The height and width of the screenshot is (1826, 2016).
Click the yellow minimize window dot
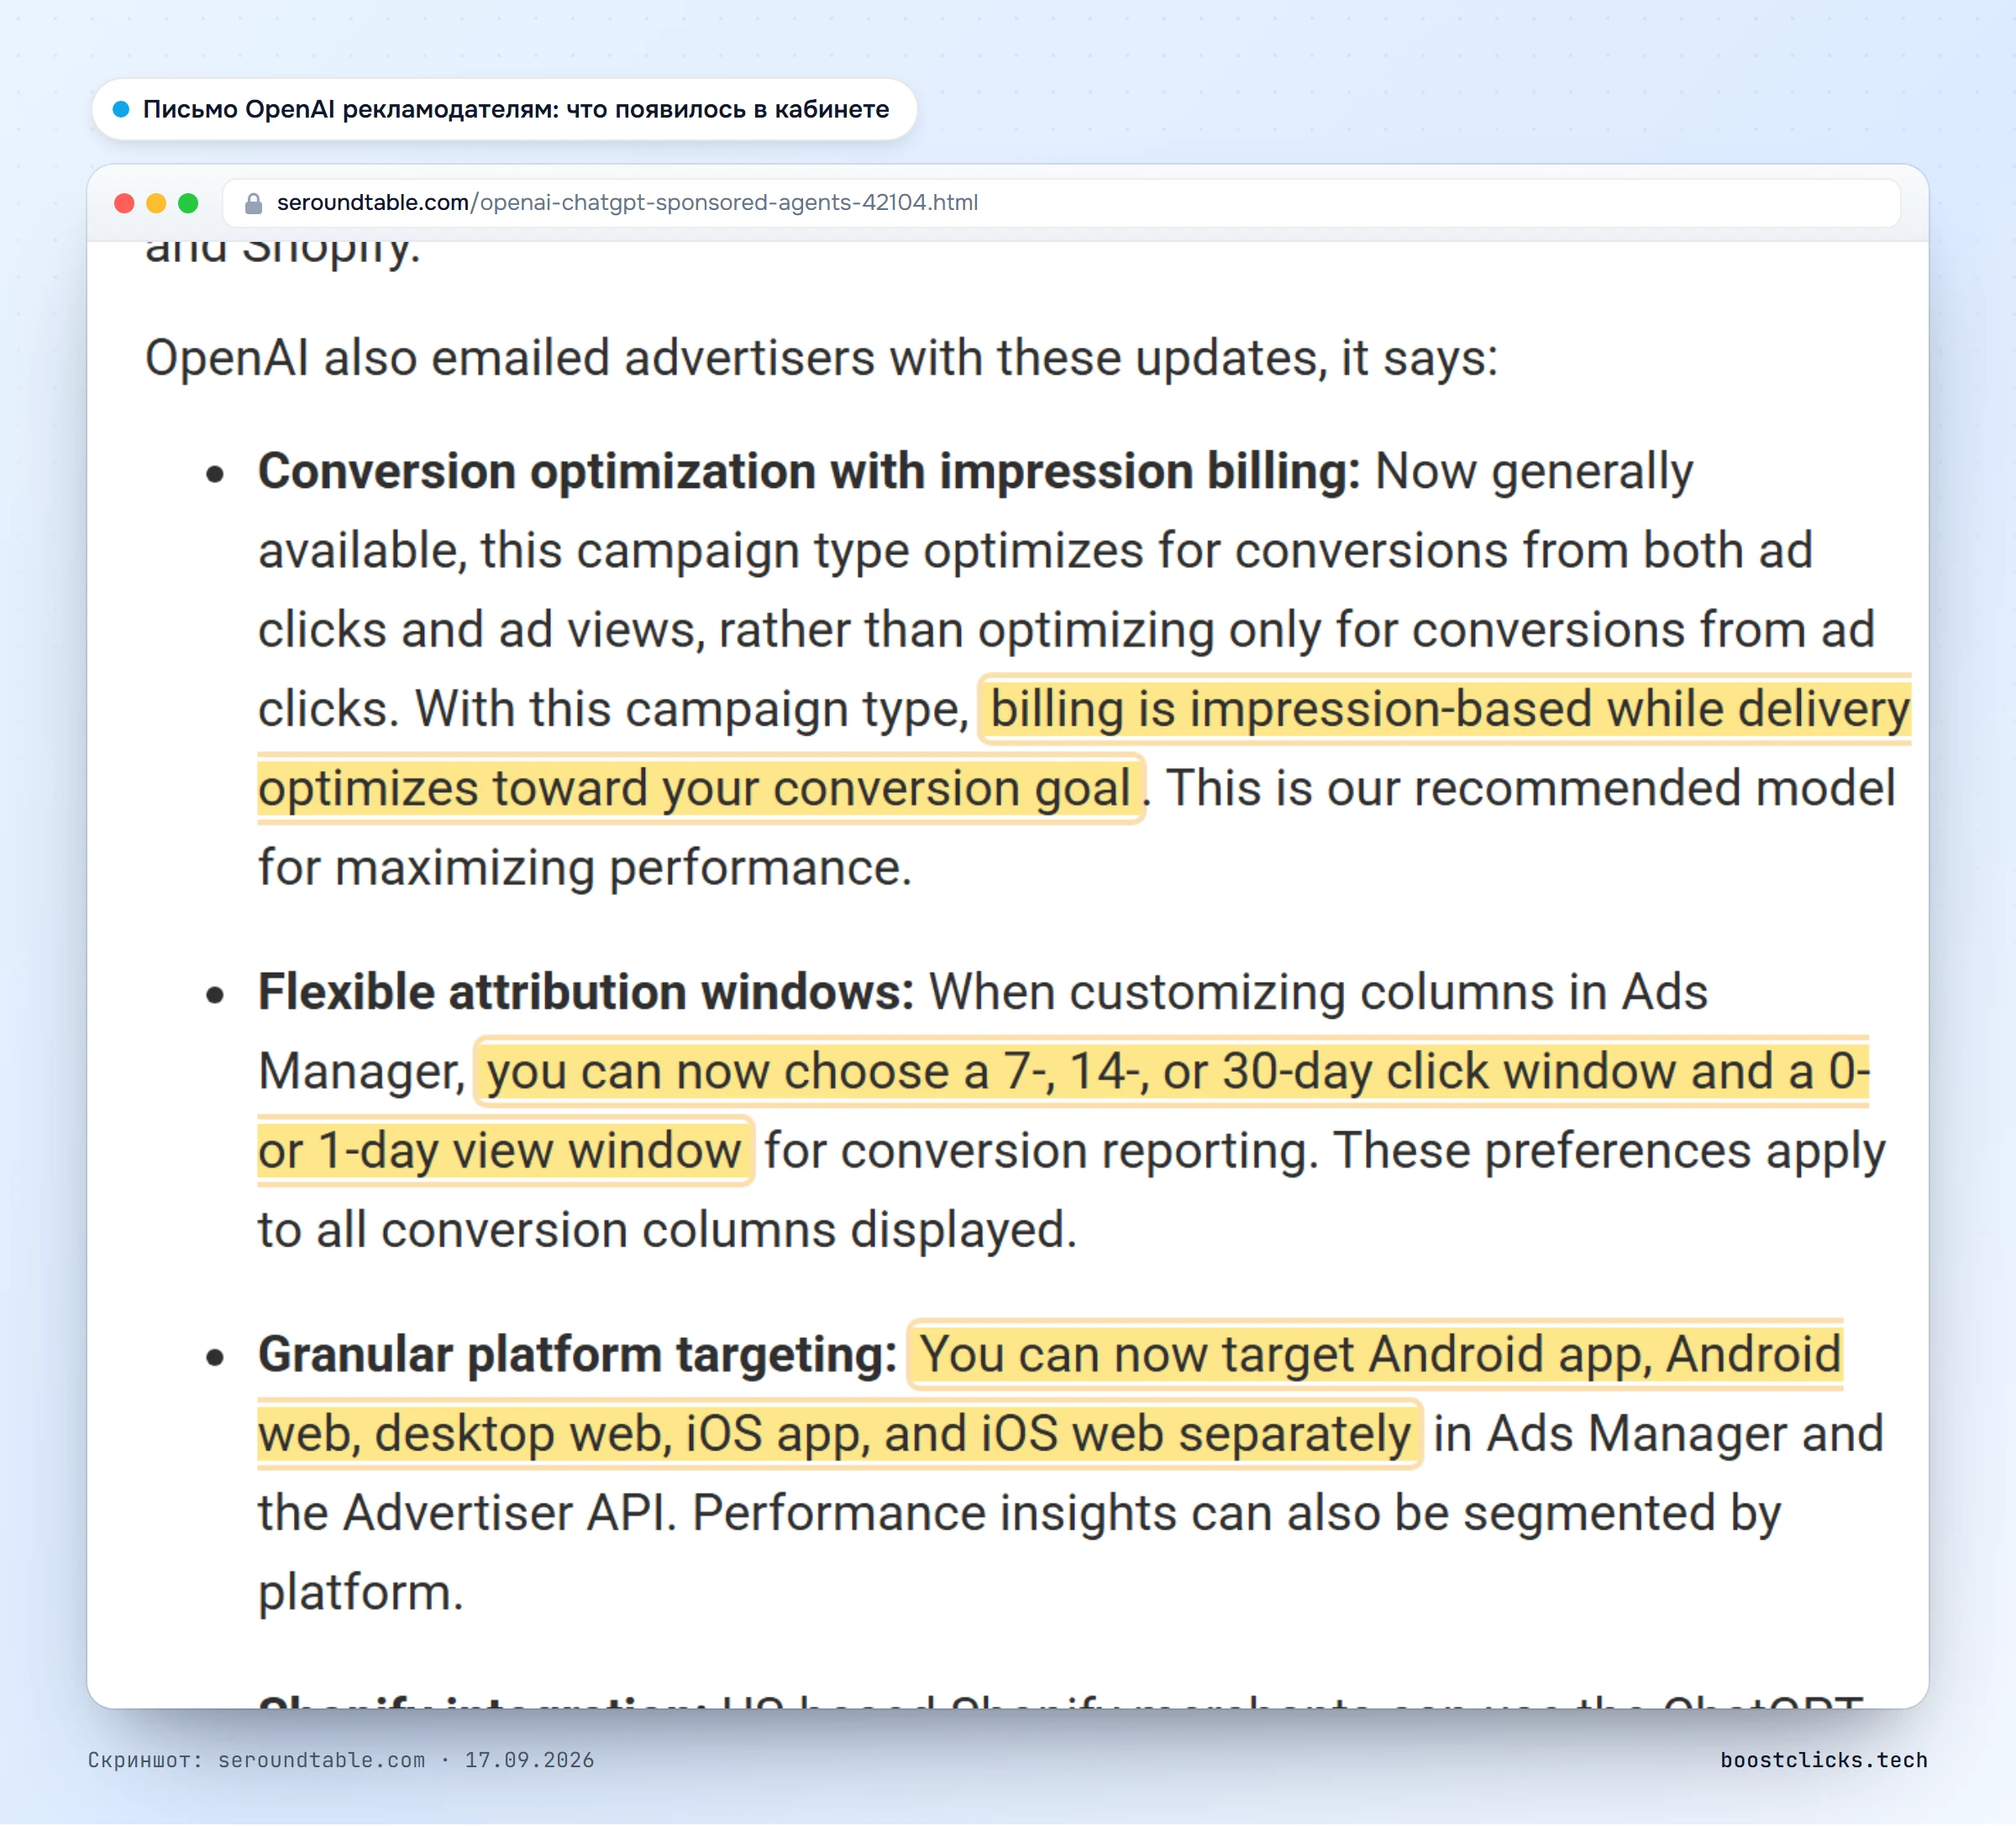coord(156,203)
